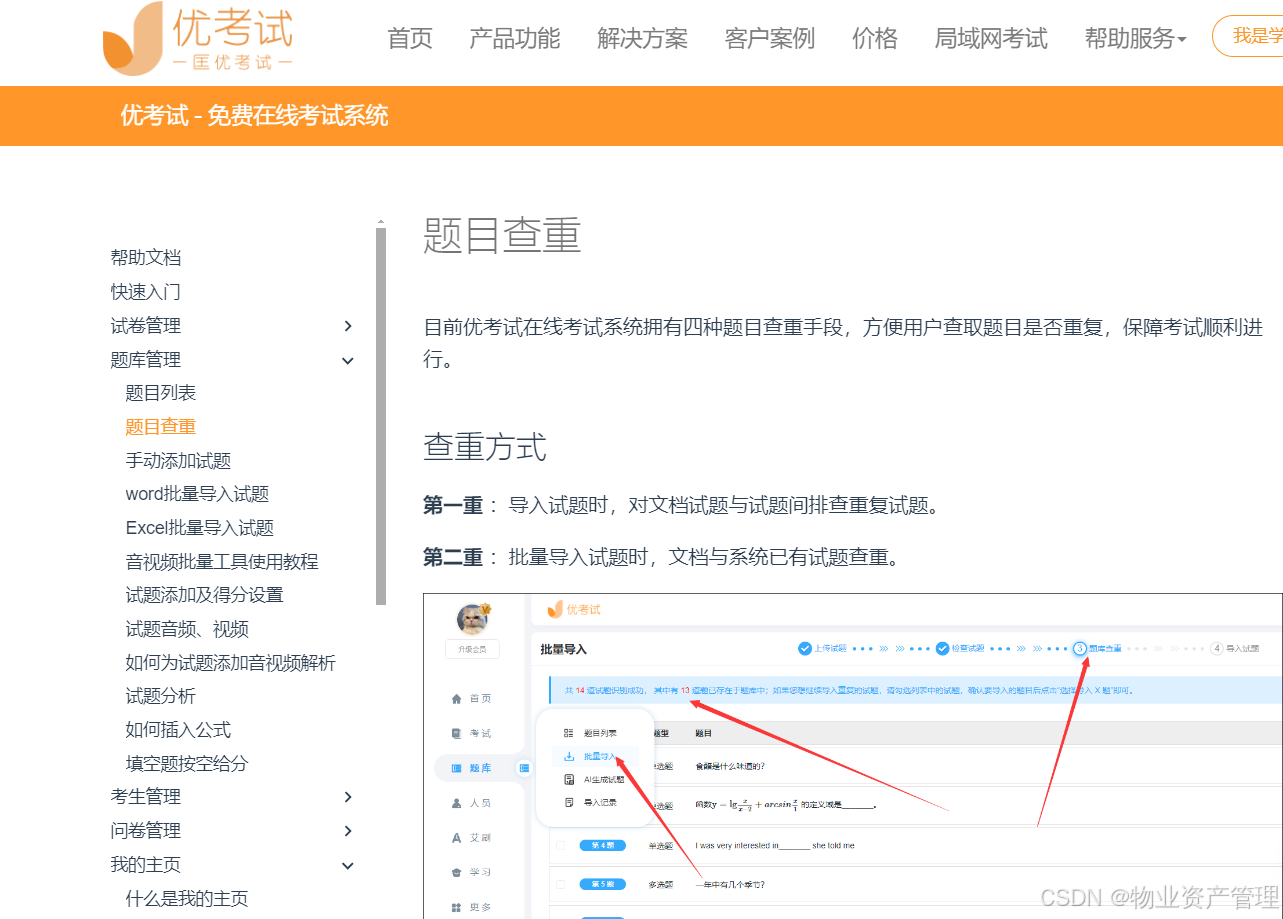Image resolution: width=1283 pixels, height=919 pixels.
Task: Open 解决方案 in the top navigation
Action: (643, 39)
